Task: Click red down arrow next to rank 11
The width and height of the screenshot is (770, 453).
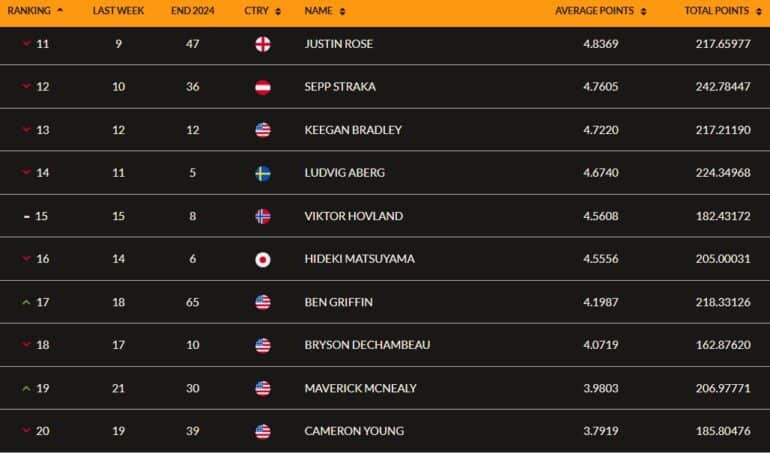Action: click(27, 44)
